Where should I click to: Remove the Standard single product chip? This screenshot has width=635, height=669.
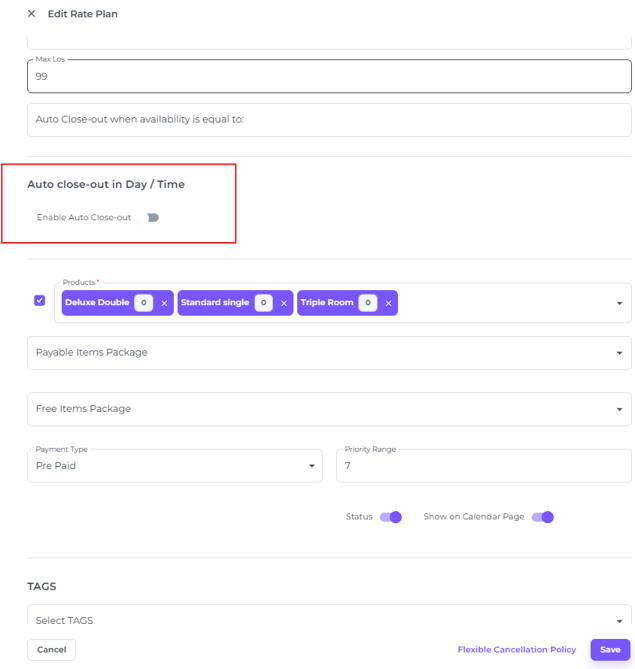click(284, 303)
